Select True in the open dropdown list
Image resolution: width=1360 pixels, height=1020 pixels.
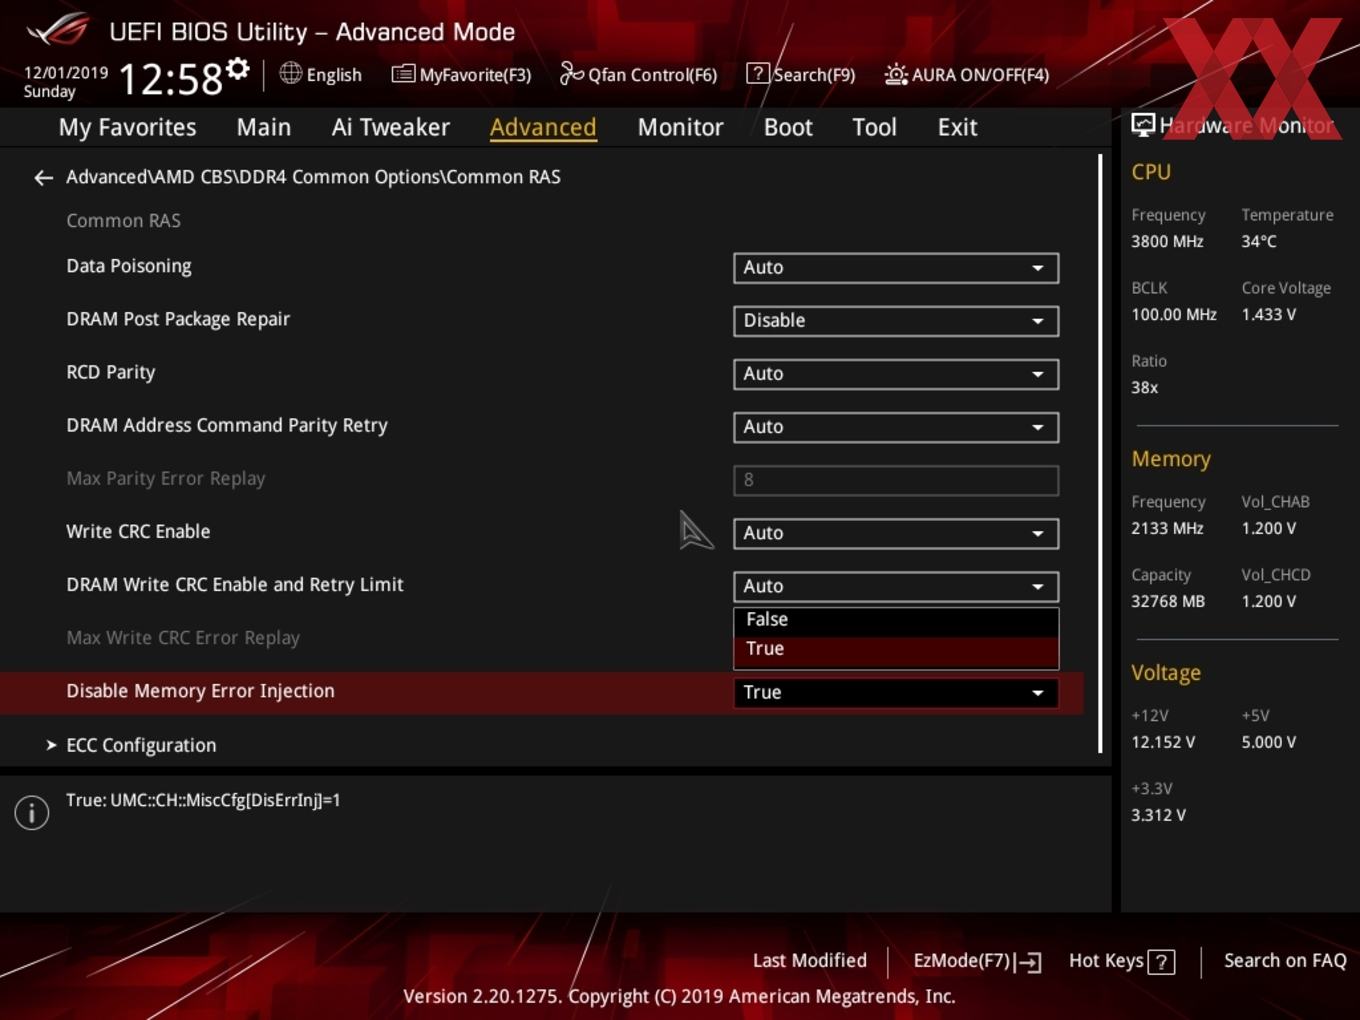pos(896,650)
